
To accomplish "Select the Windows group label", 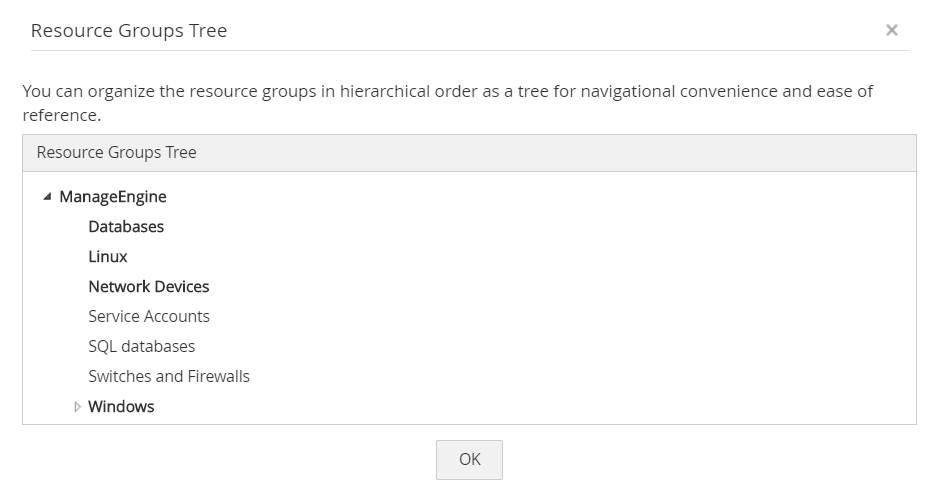I will (121, 407).
